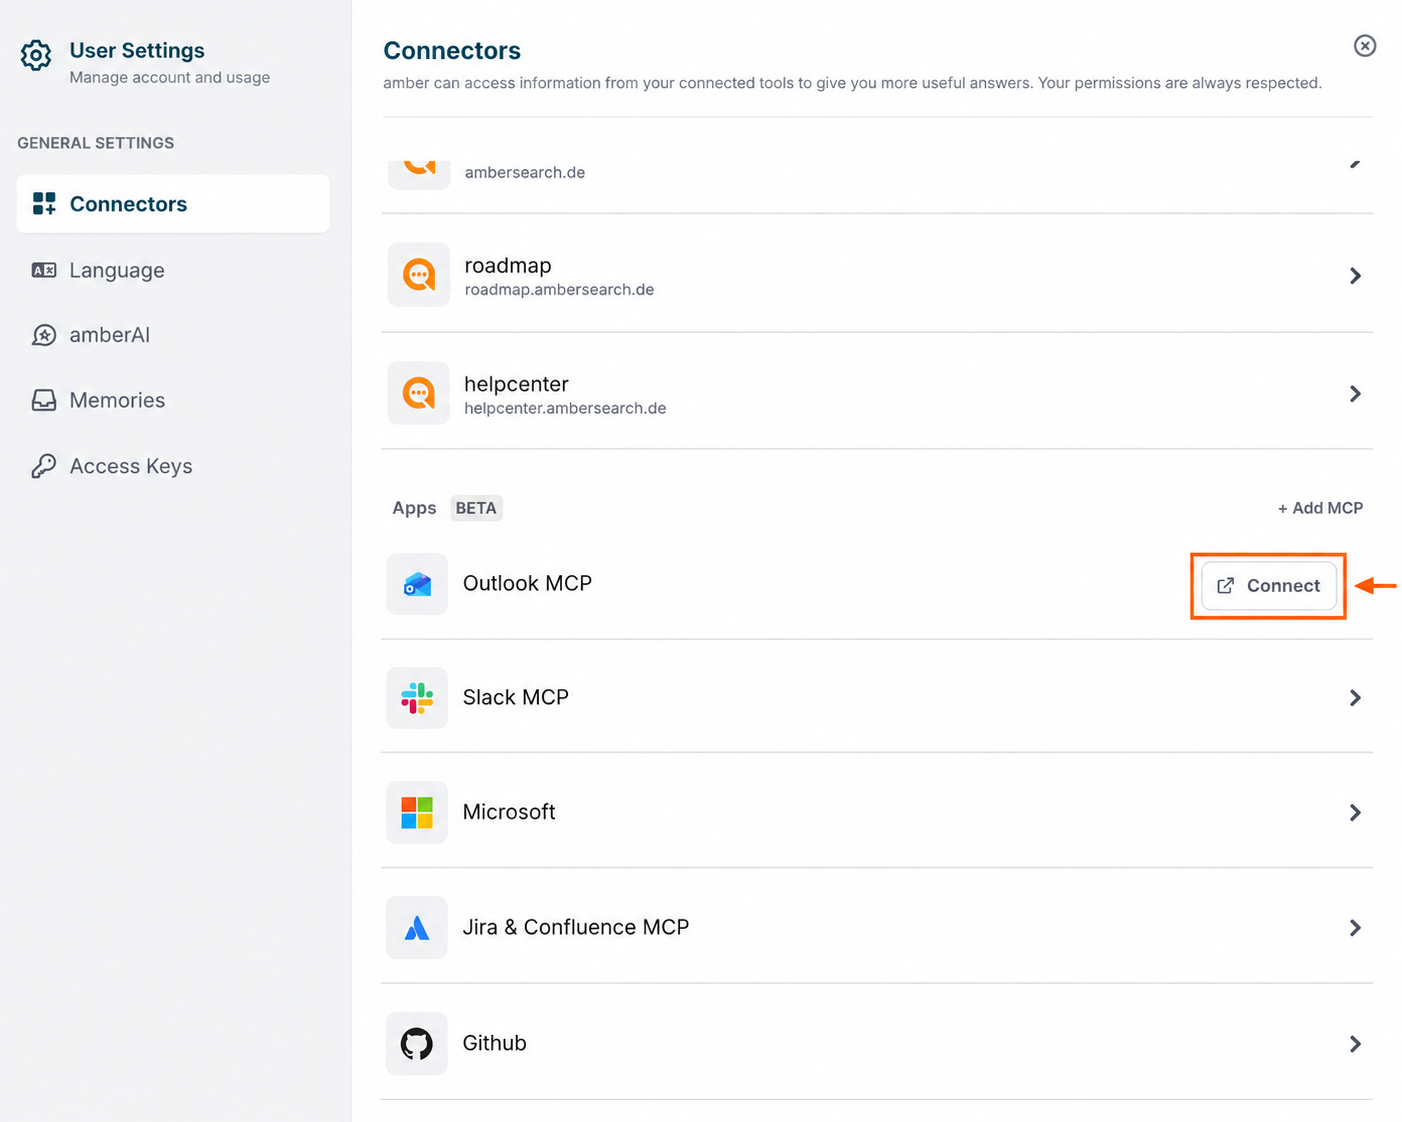This screenshot has height=1122, width=1402.
Task: Select the helpcenter.ambersearch.de text
Action: (x=565, y=408)
